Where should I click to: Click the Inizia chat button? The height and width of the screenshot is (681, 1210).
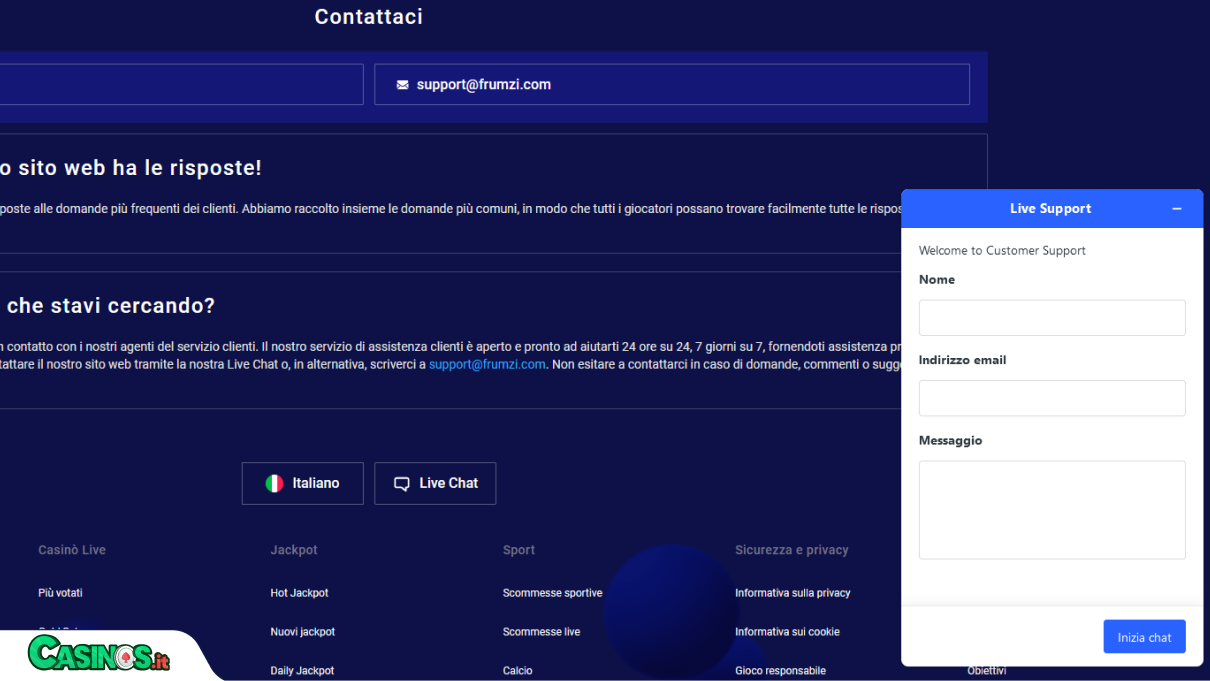click(x=1144, y=637)
